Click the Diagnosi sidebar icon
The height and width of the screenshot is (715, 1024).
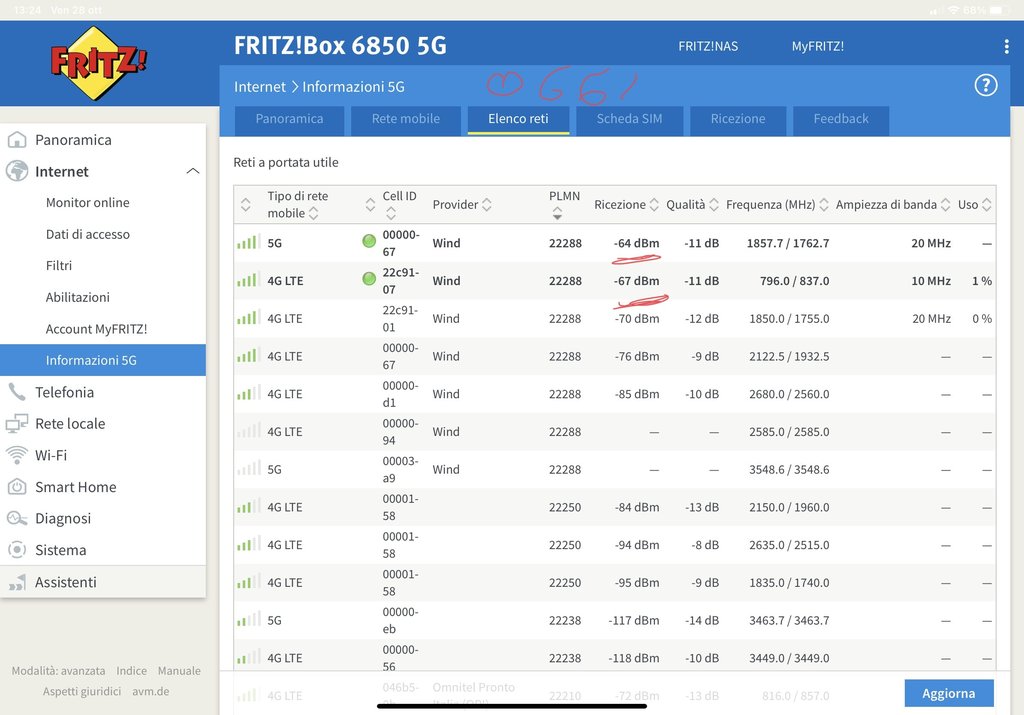click(17, 518)
